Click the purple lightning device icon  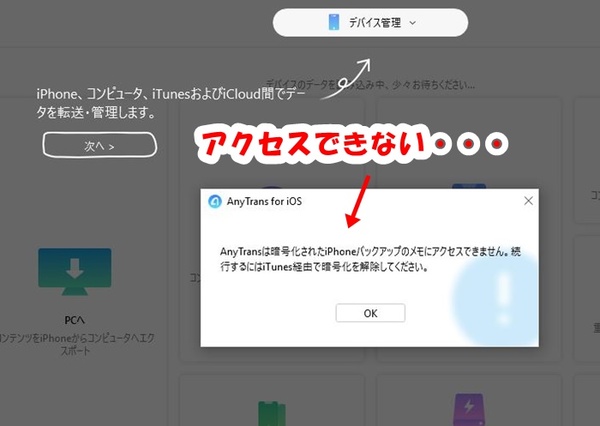tap(469, 410)
